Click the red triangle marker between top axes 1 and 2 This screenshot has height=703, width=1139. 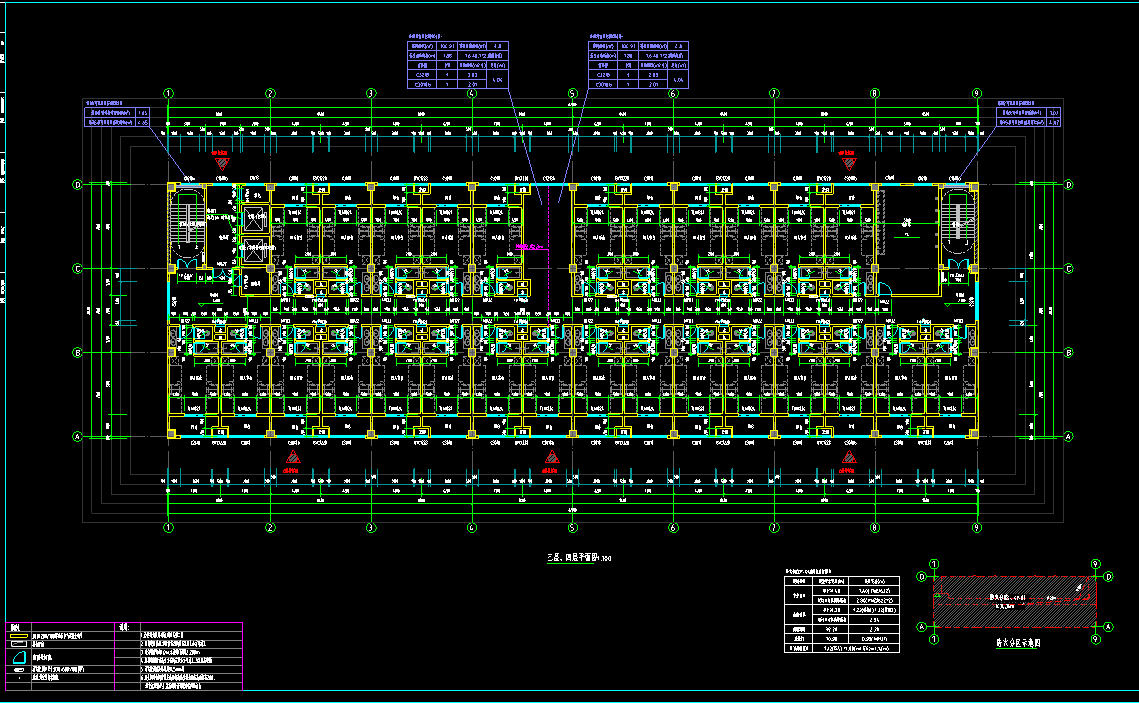pyautogui.click(x=221, y=160)
